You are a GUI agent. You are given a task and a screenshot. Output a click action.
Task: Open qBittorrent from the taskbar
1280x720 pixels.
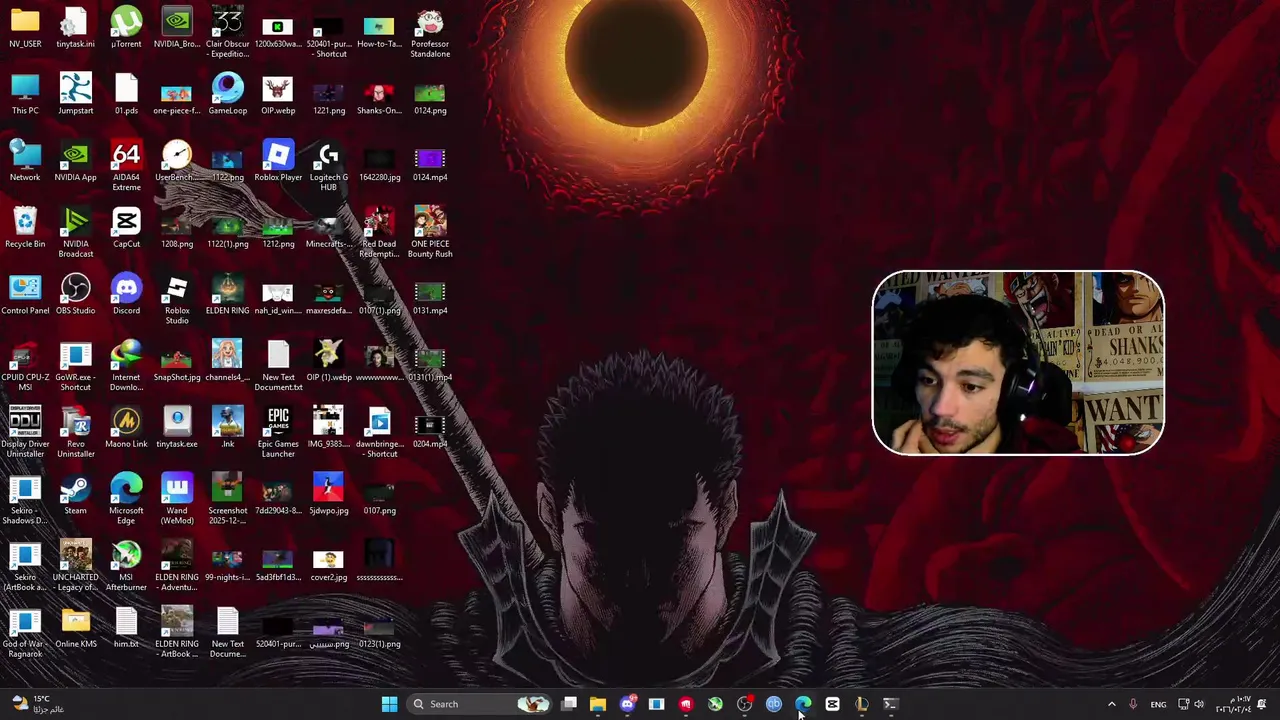(773, 704)
